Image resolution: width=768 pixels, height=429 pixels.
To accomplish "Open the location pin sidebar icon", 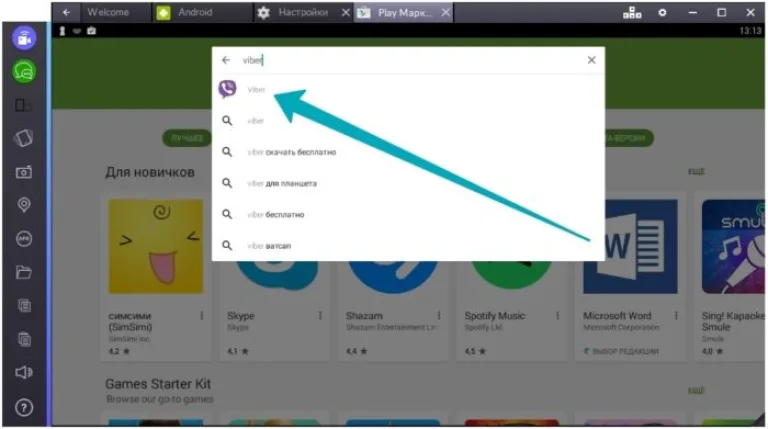I will [24, 205].
